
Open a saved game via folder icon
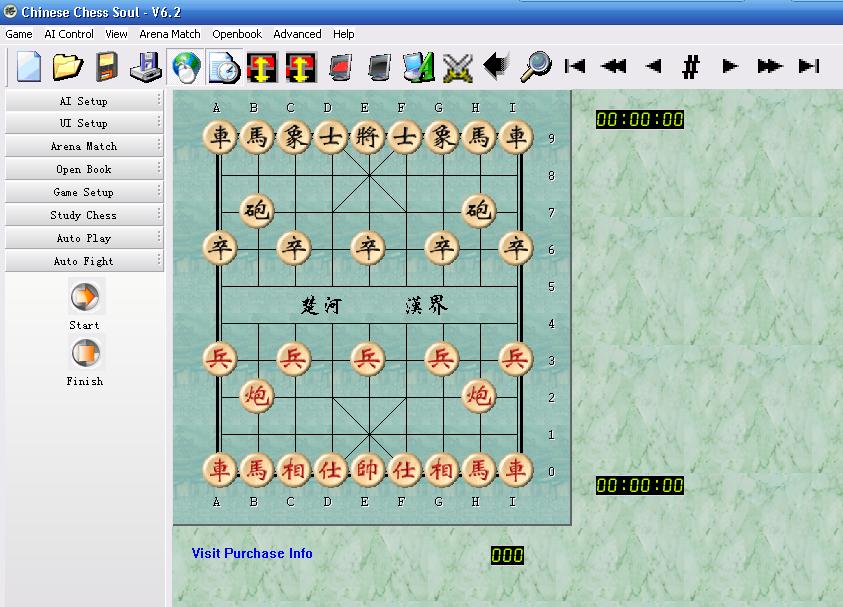[x=68, y=67]
